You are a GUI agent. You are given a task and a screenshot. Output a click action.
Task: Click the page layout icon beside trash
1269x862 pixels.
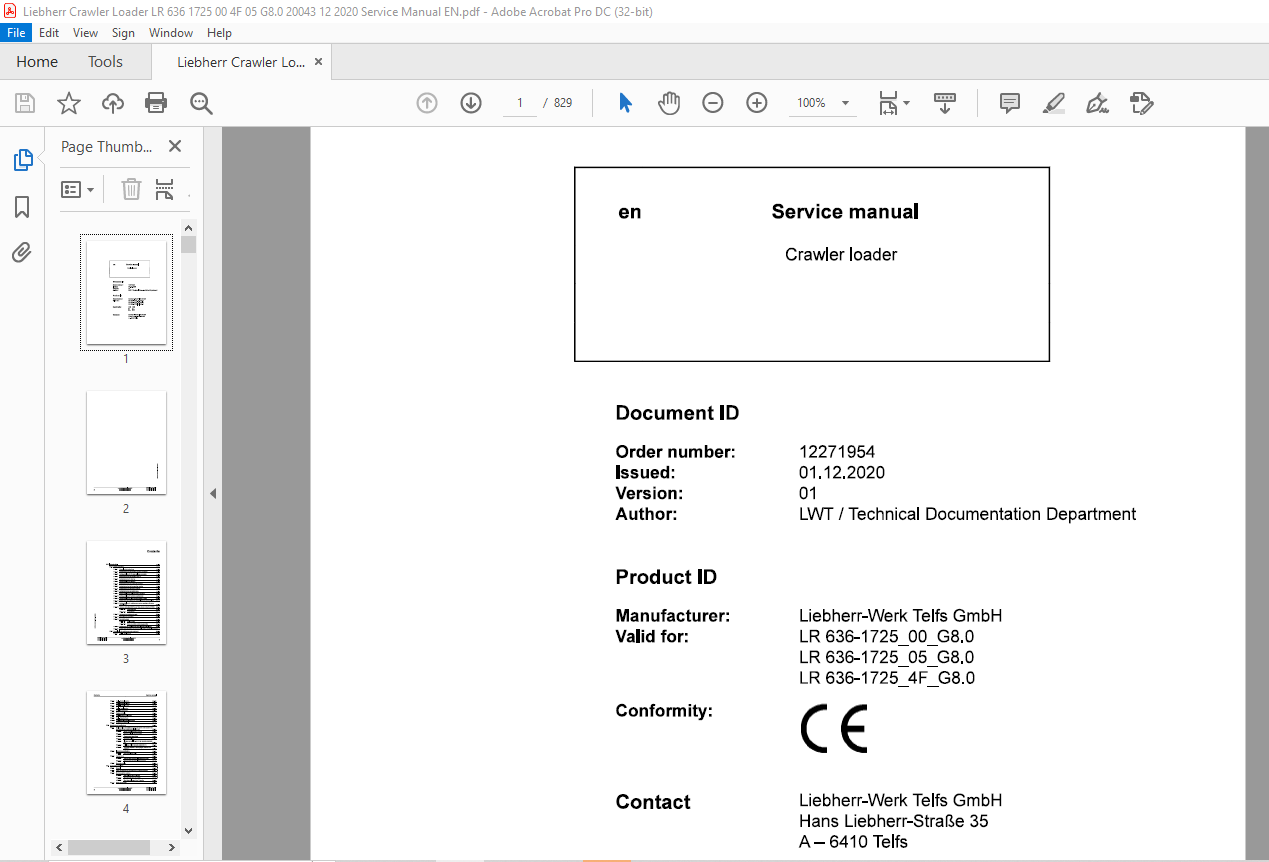(x=165, y=189)
